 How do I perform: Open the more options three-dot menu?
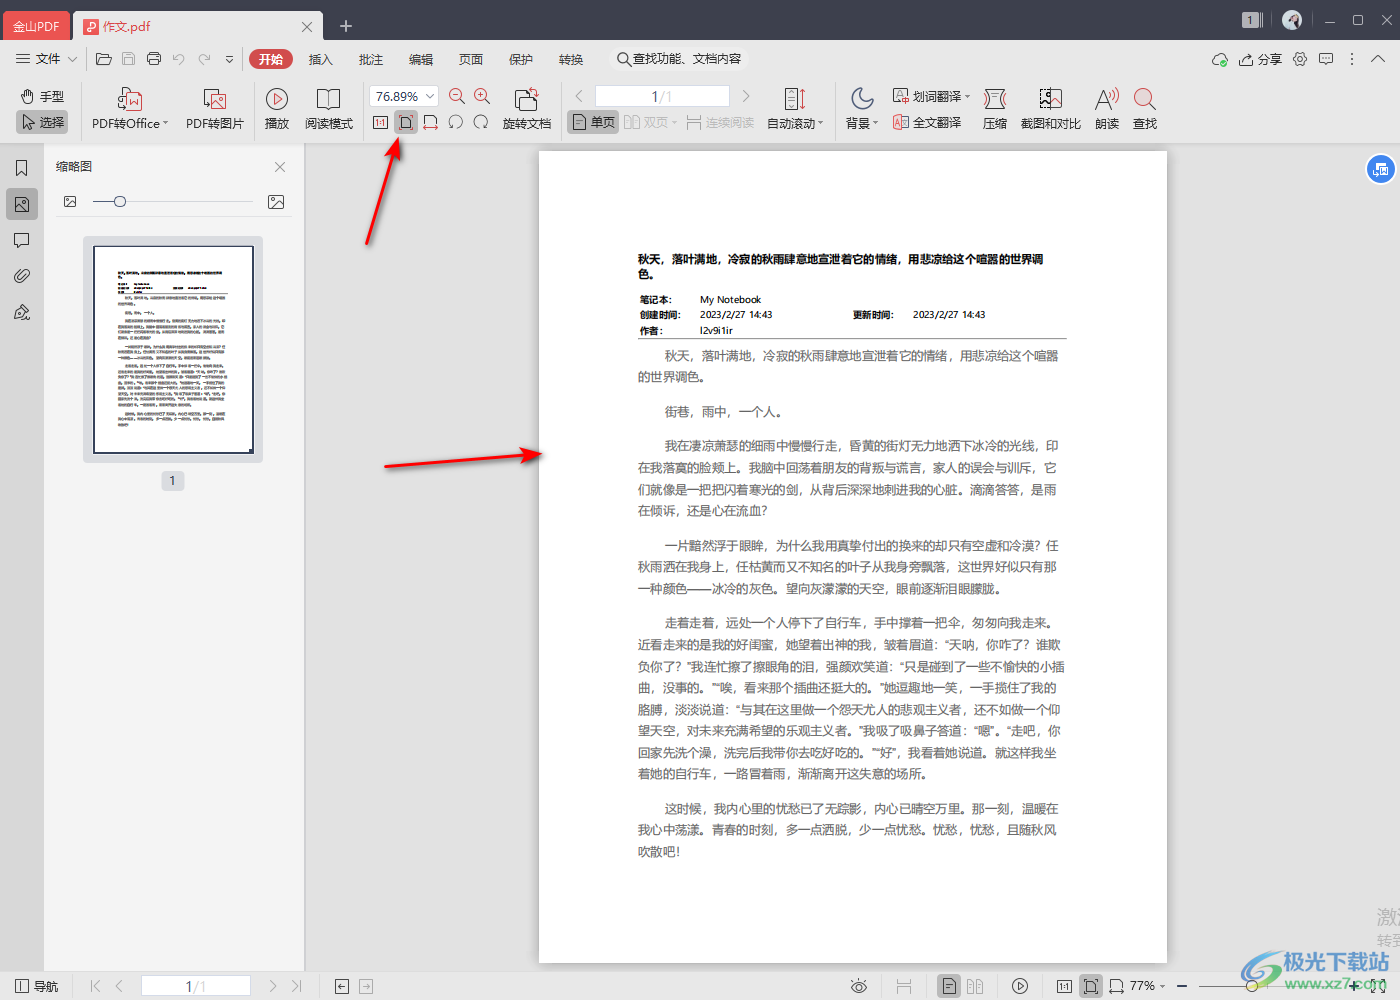[1352, 59]
